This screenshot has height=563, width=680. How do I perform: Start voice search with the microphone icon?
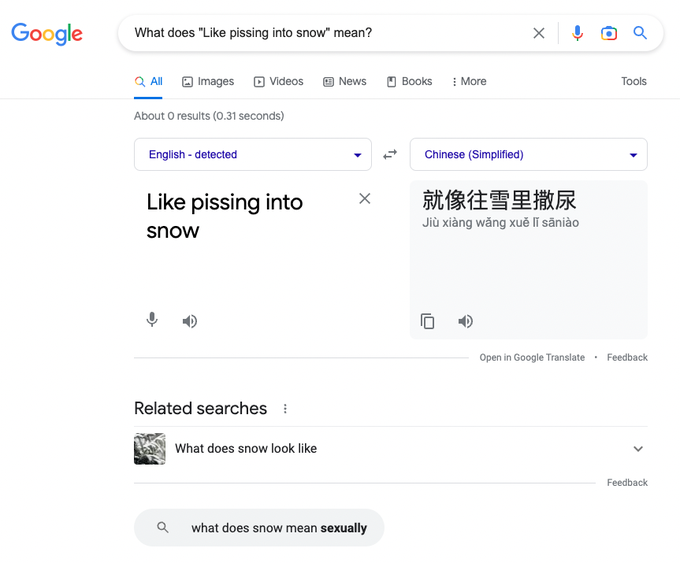click(577, 33)
